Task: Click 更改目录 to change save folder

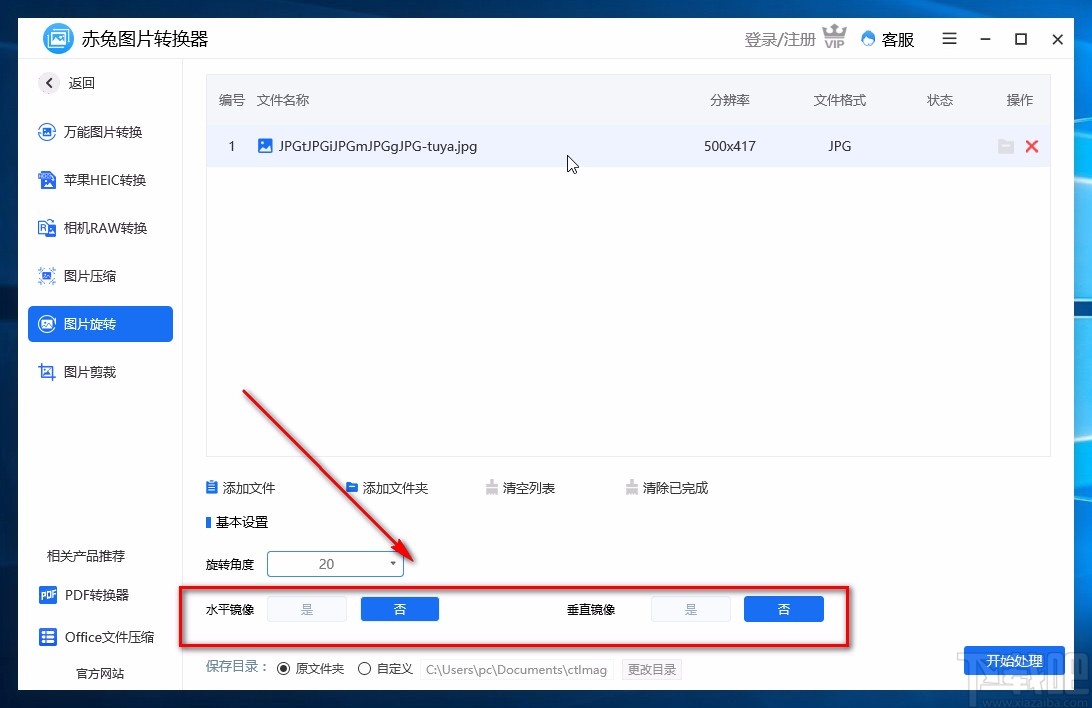Action: point(652,668)
